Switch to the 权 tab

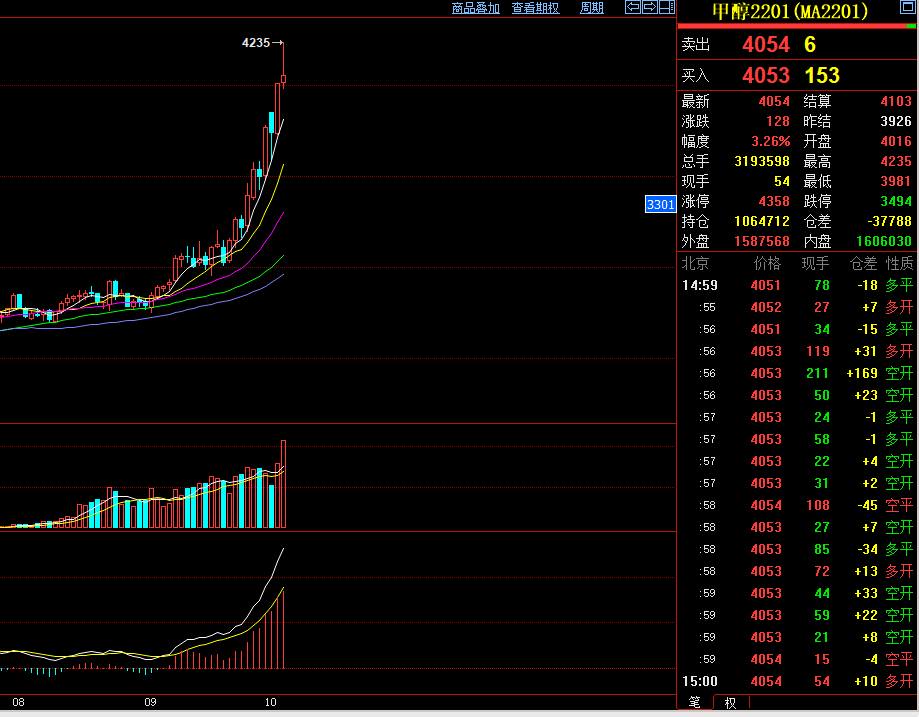(730, 703)
